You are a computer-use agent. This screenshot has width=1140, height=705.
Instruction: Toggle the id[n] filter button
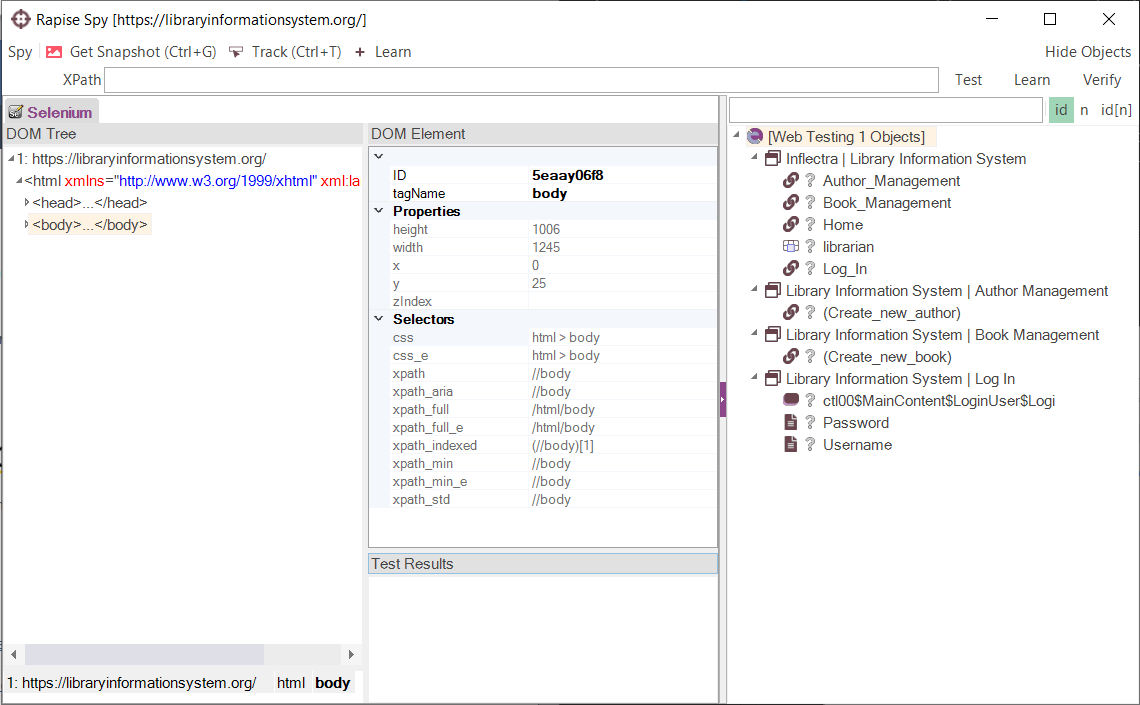[x=1116, y=110]
